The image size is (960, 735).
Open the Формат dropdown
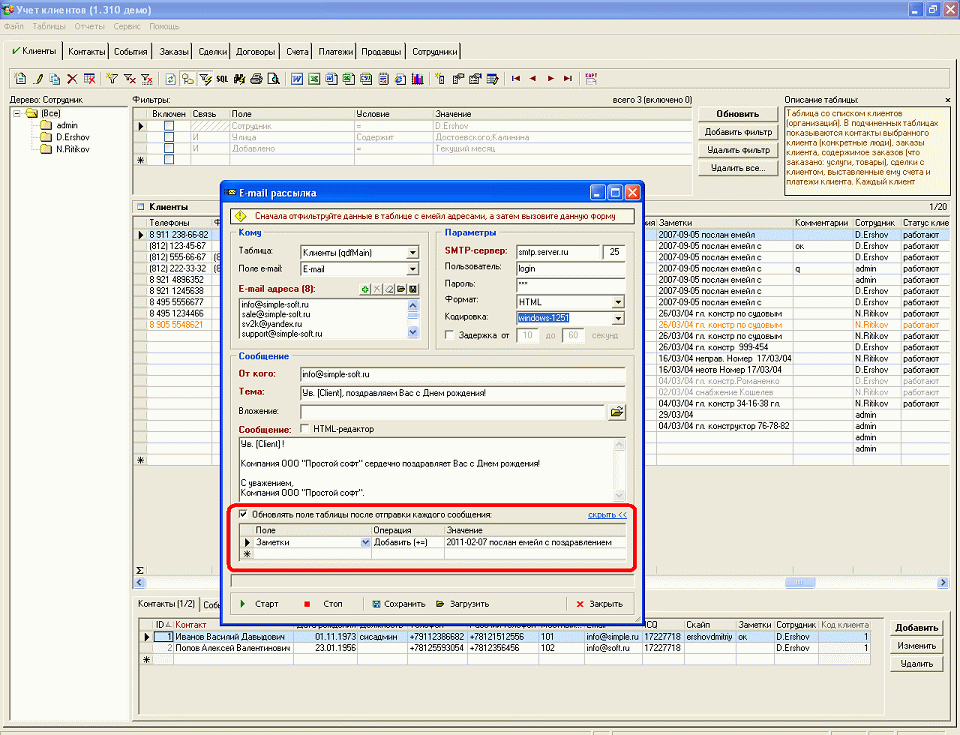pyautogui.click(x=618, y=301)
